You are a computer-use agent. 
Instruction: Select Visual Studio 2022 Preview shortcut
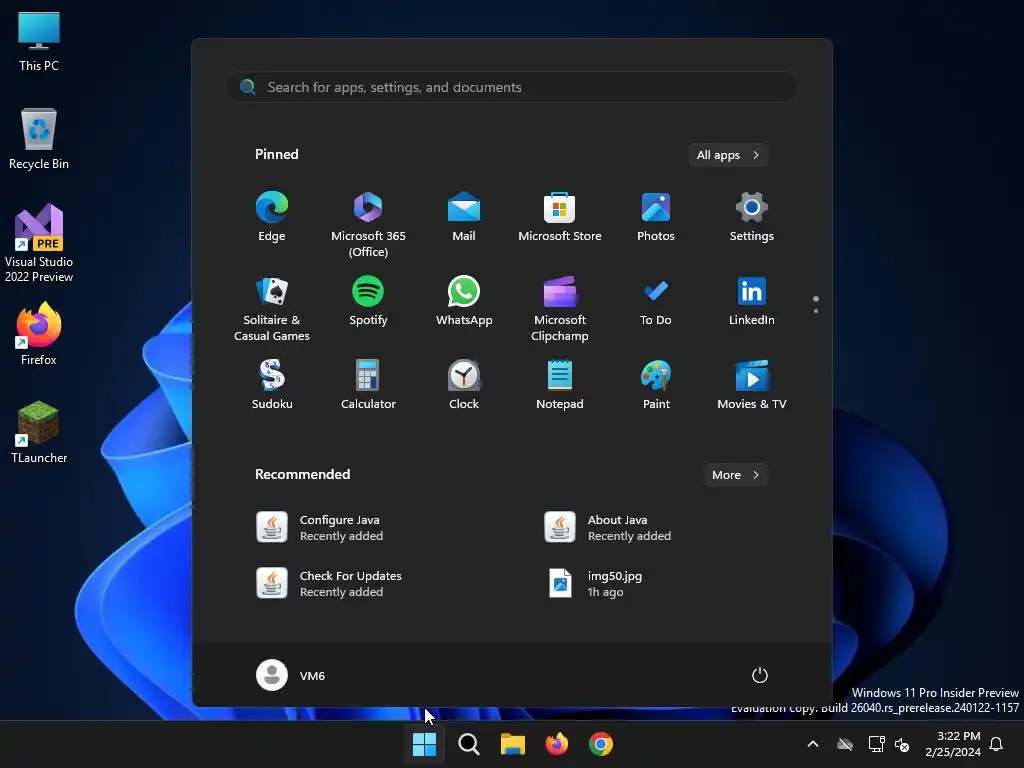39,243
